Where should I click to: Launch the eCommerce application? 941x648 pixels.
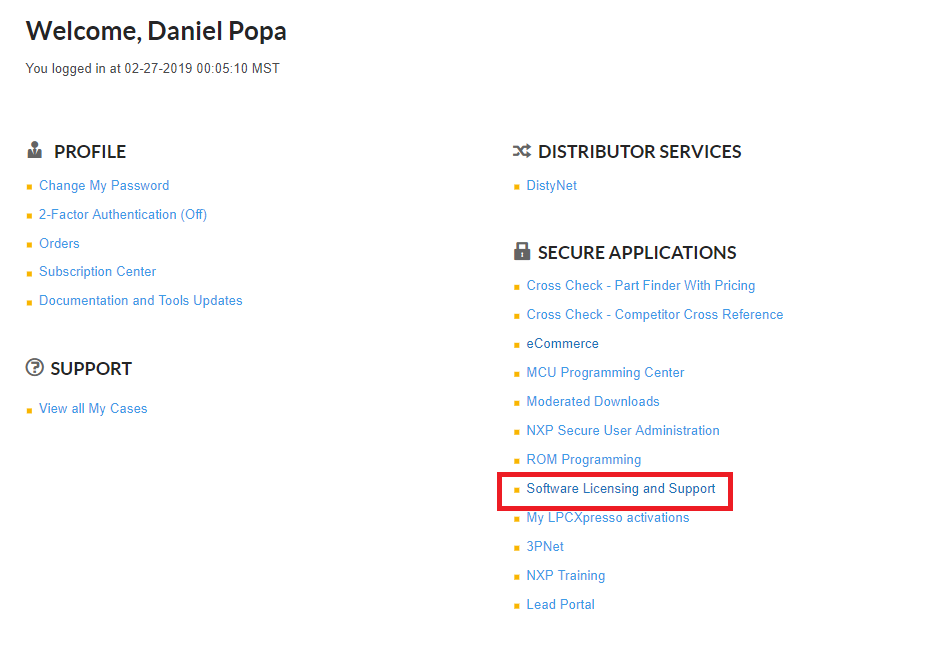(562, 344)
